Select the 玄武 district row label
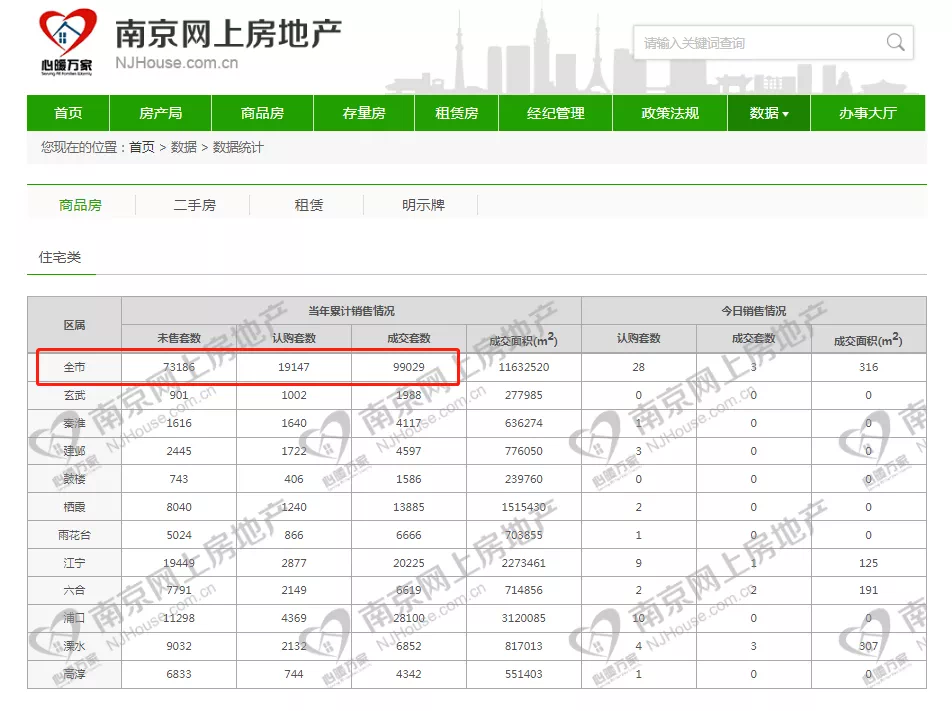 [74, 395]
